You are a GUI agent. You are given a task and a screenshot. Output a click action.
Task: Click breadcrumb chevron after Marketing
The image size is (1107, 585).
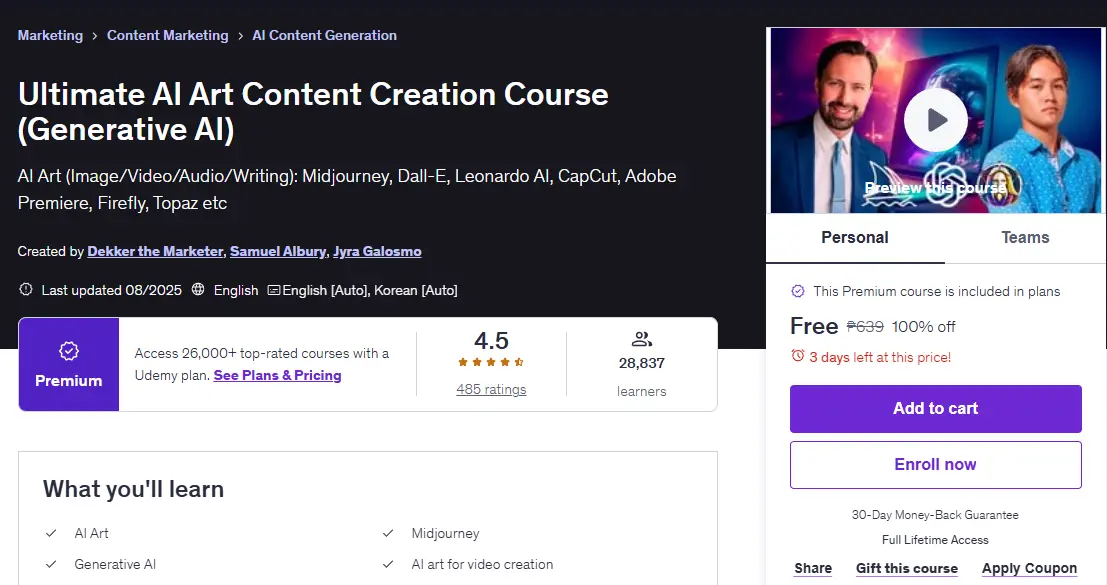[x=95, y=36]
